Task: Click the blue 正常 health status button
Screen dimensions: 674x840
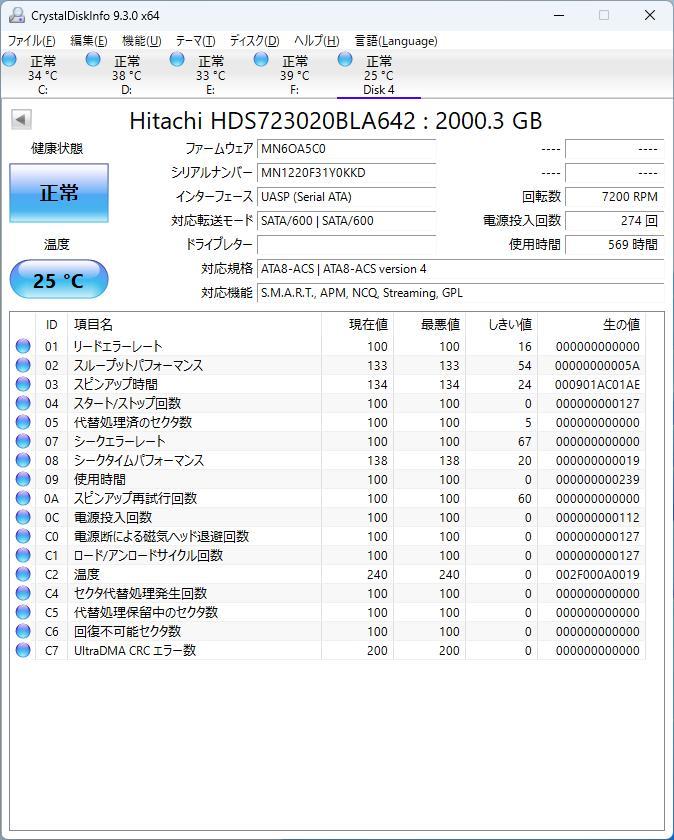Action: click(x=59, y=193)
